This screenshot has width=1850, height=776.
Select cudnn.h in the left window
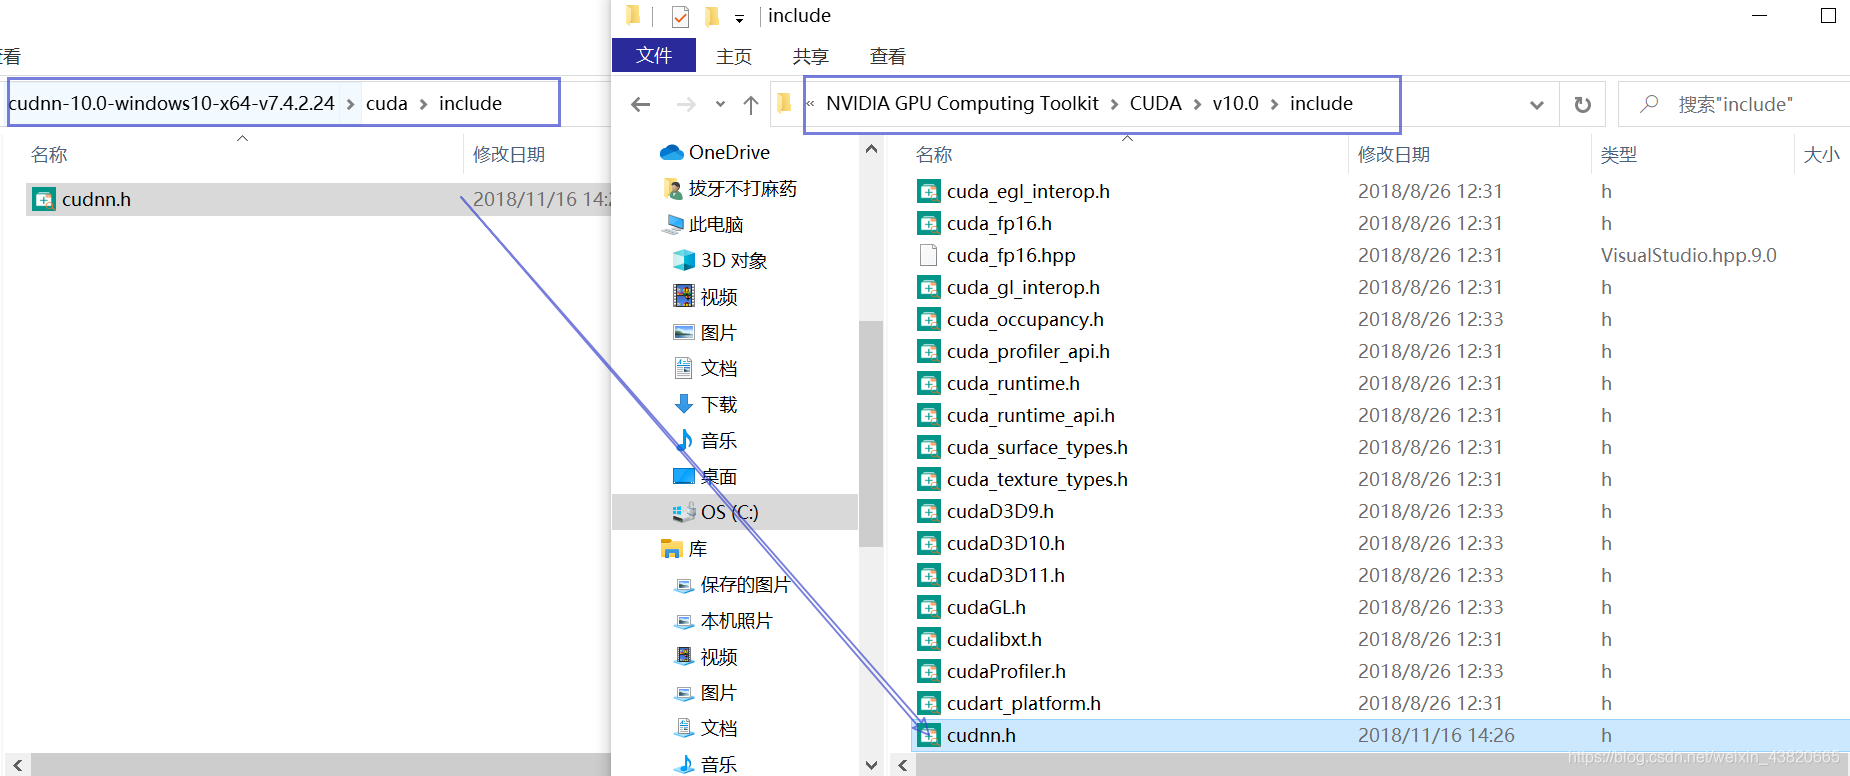318,199
